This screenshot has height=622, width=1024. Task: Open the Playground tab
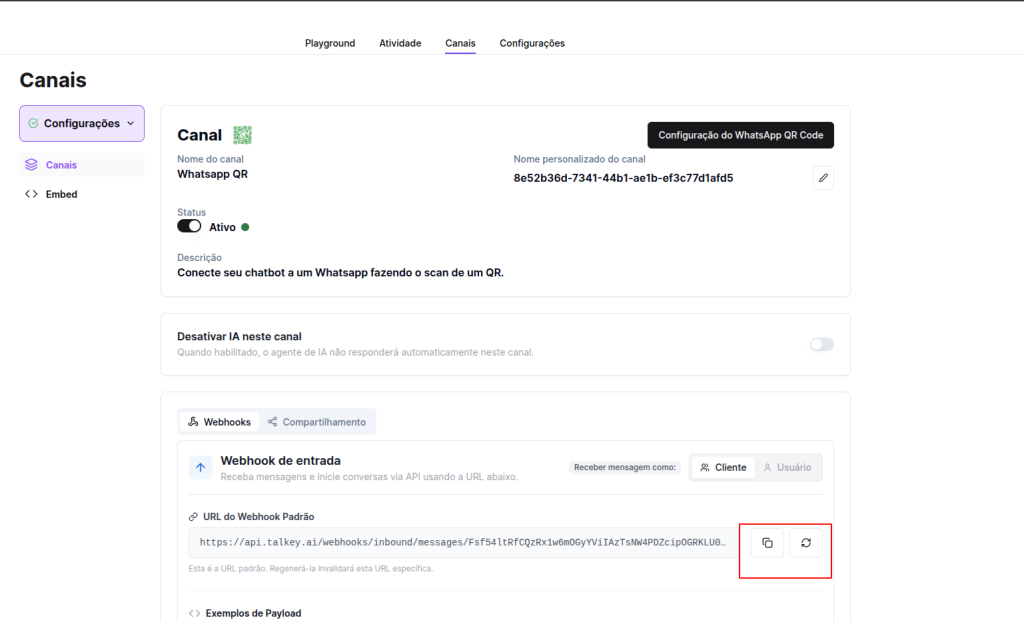(330, 43)
